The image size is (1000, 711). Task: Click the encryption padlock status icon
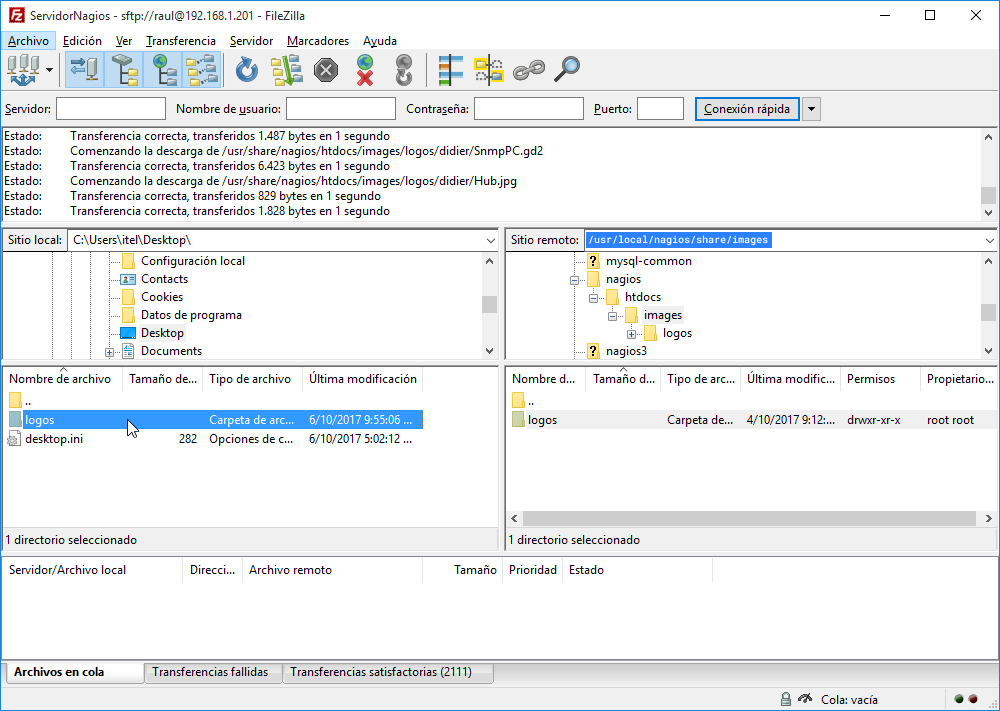[786, 700]
